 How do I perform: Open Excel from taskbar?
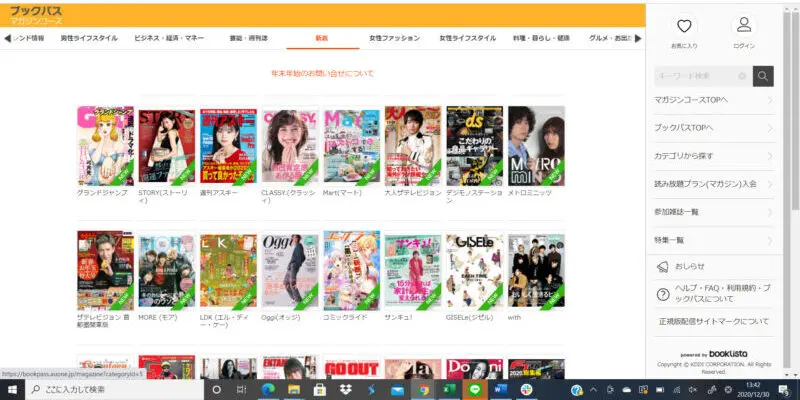449,390
